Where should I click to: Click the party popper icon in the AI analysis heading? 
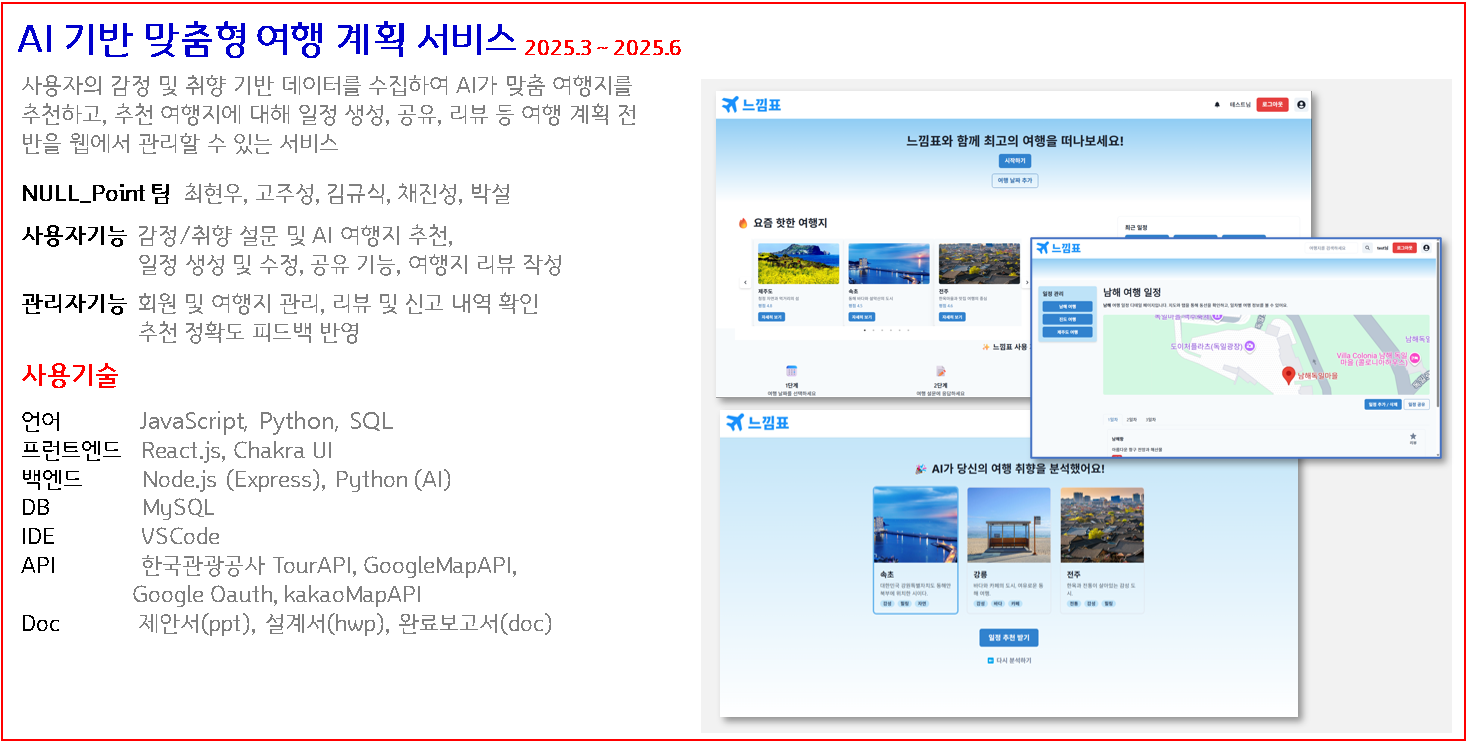point(921,468)
